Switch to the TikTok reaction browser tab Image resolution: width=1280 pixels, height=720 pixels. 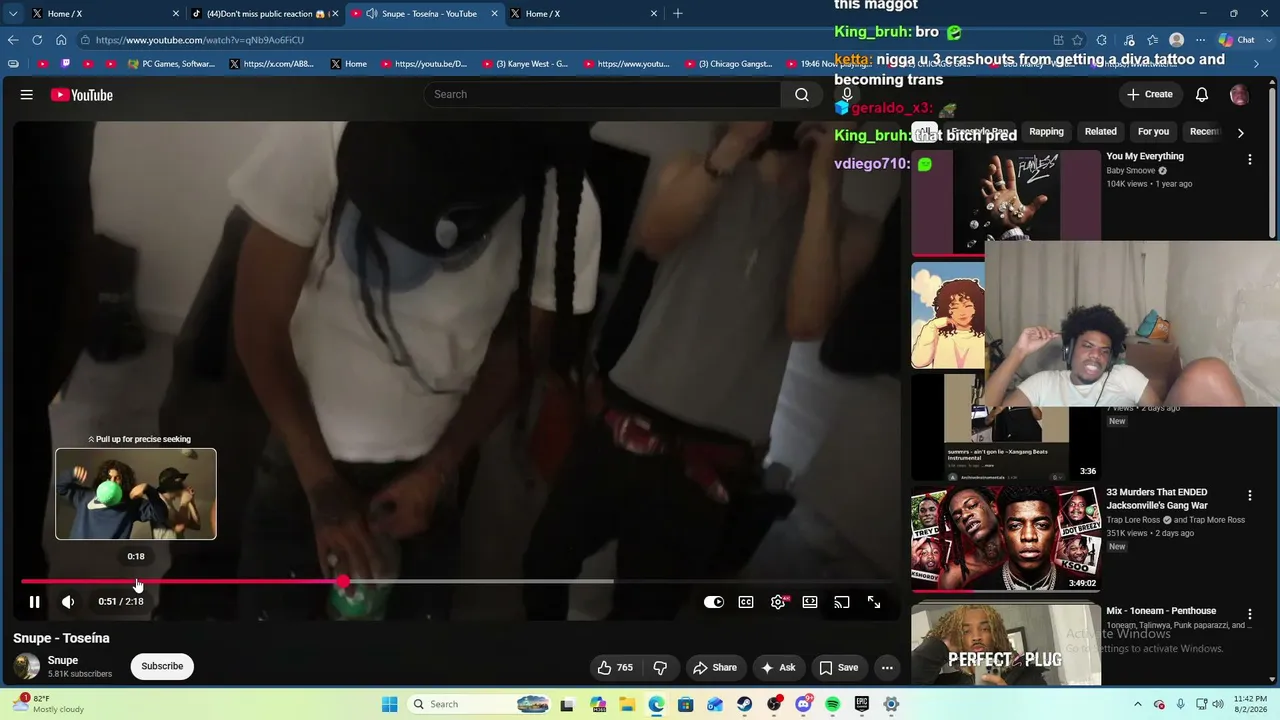tap(264, 14)
